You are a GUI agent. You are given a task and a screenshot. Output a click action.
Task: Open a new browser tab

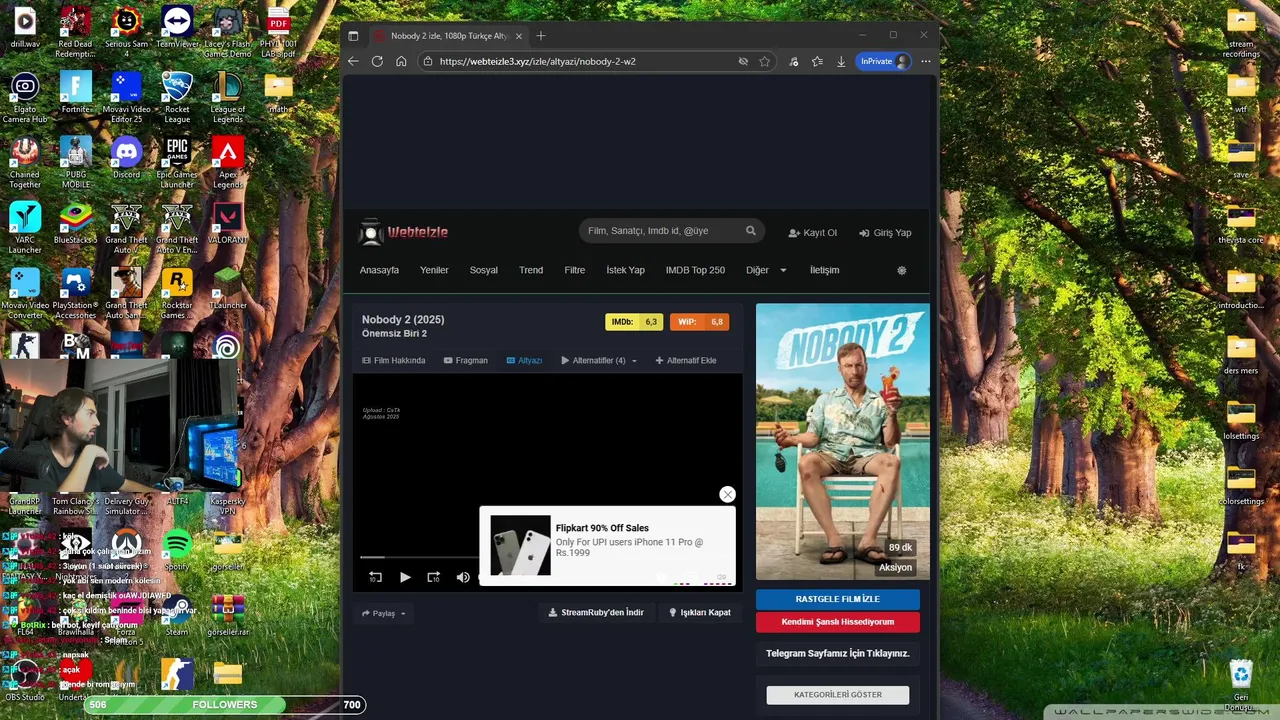[x=541, y=36]
